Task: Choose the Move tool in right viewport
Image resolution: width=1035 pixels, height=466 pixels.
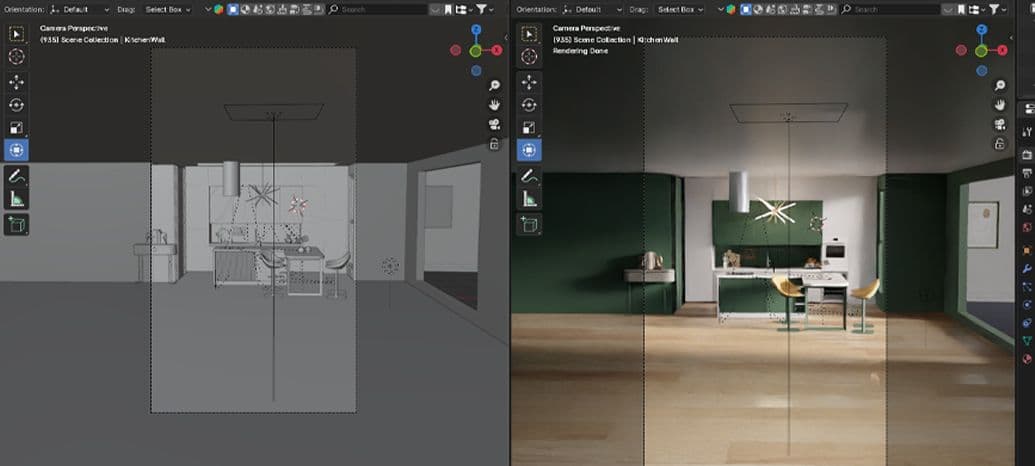Action: coord(529,83)
